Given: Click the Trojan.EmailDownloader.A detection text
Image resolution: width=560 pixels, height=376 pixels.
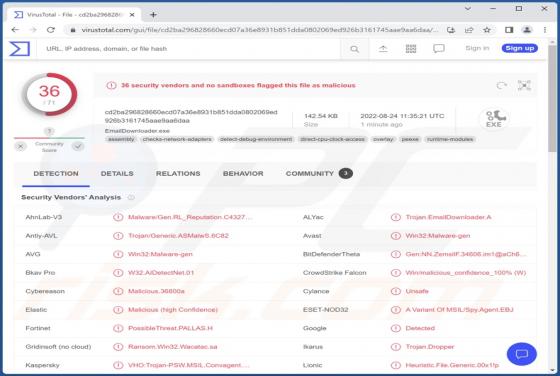Looking at the screenshot, I should click(x=448, y=217).
